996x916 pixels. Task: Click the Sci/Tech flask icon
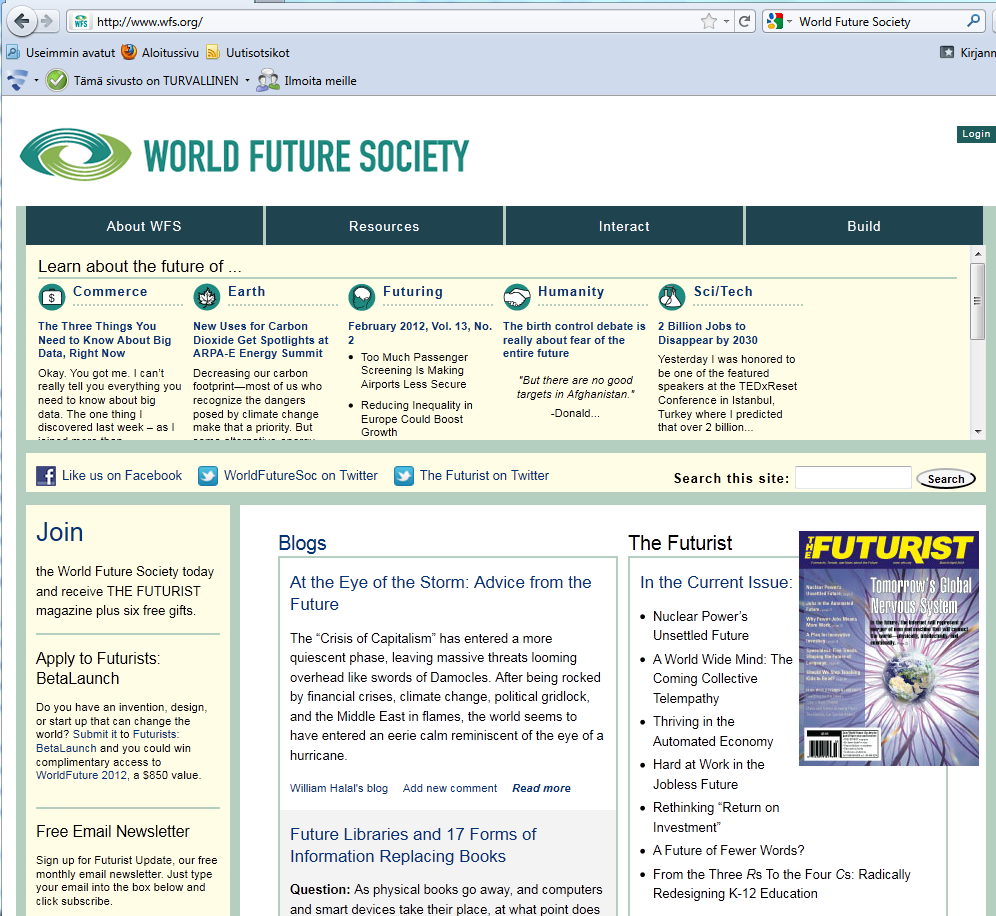click(x=671, y=297)
